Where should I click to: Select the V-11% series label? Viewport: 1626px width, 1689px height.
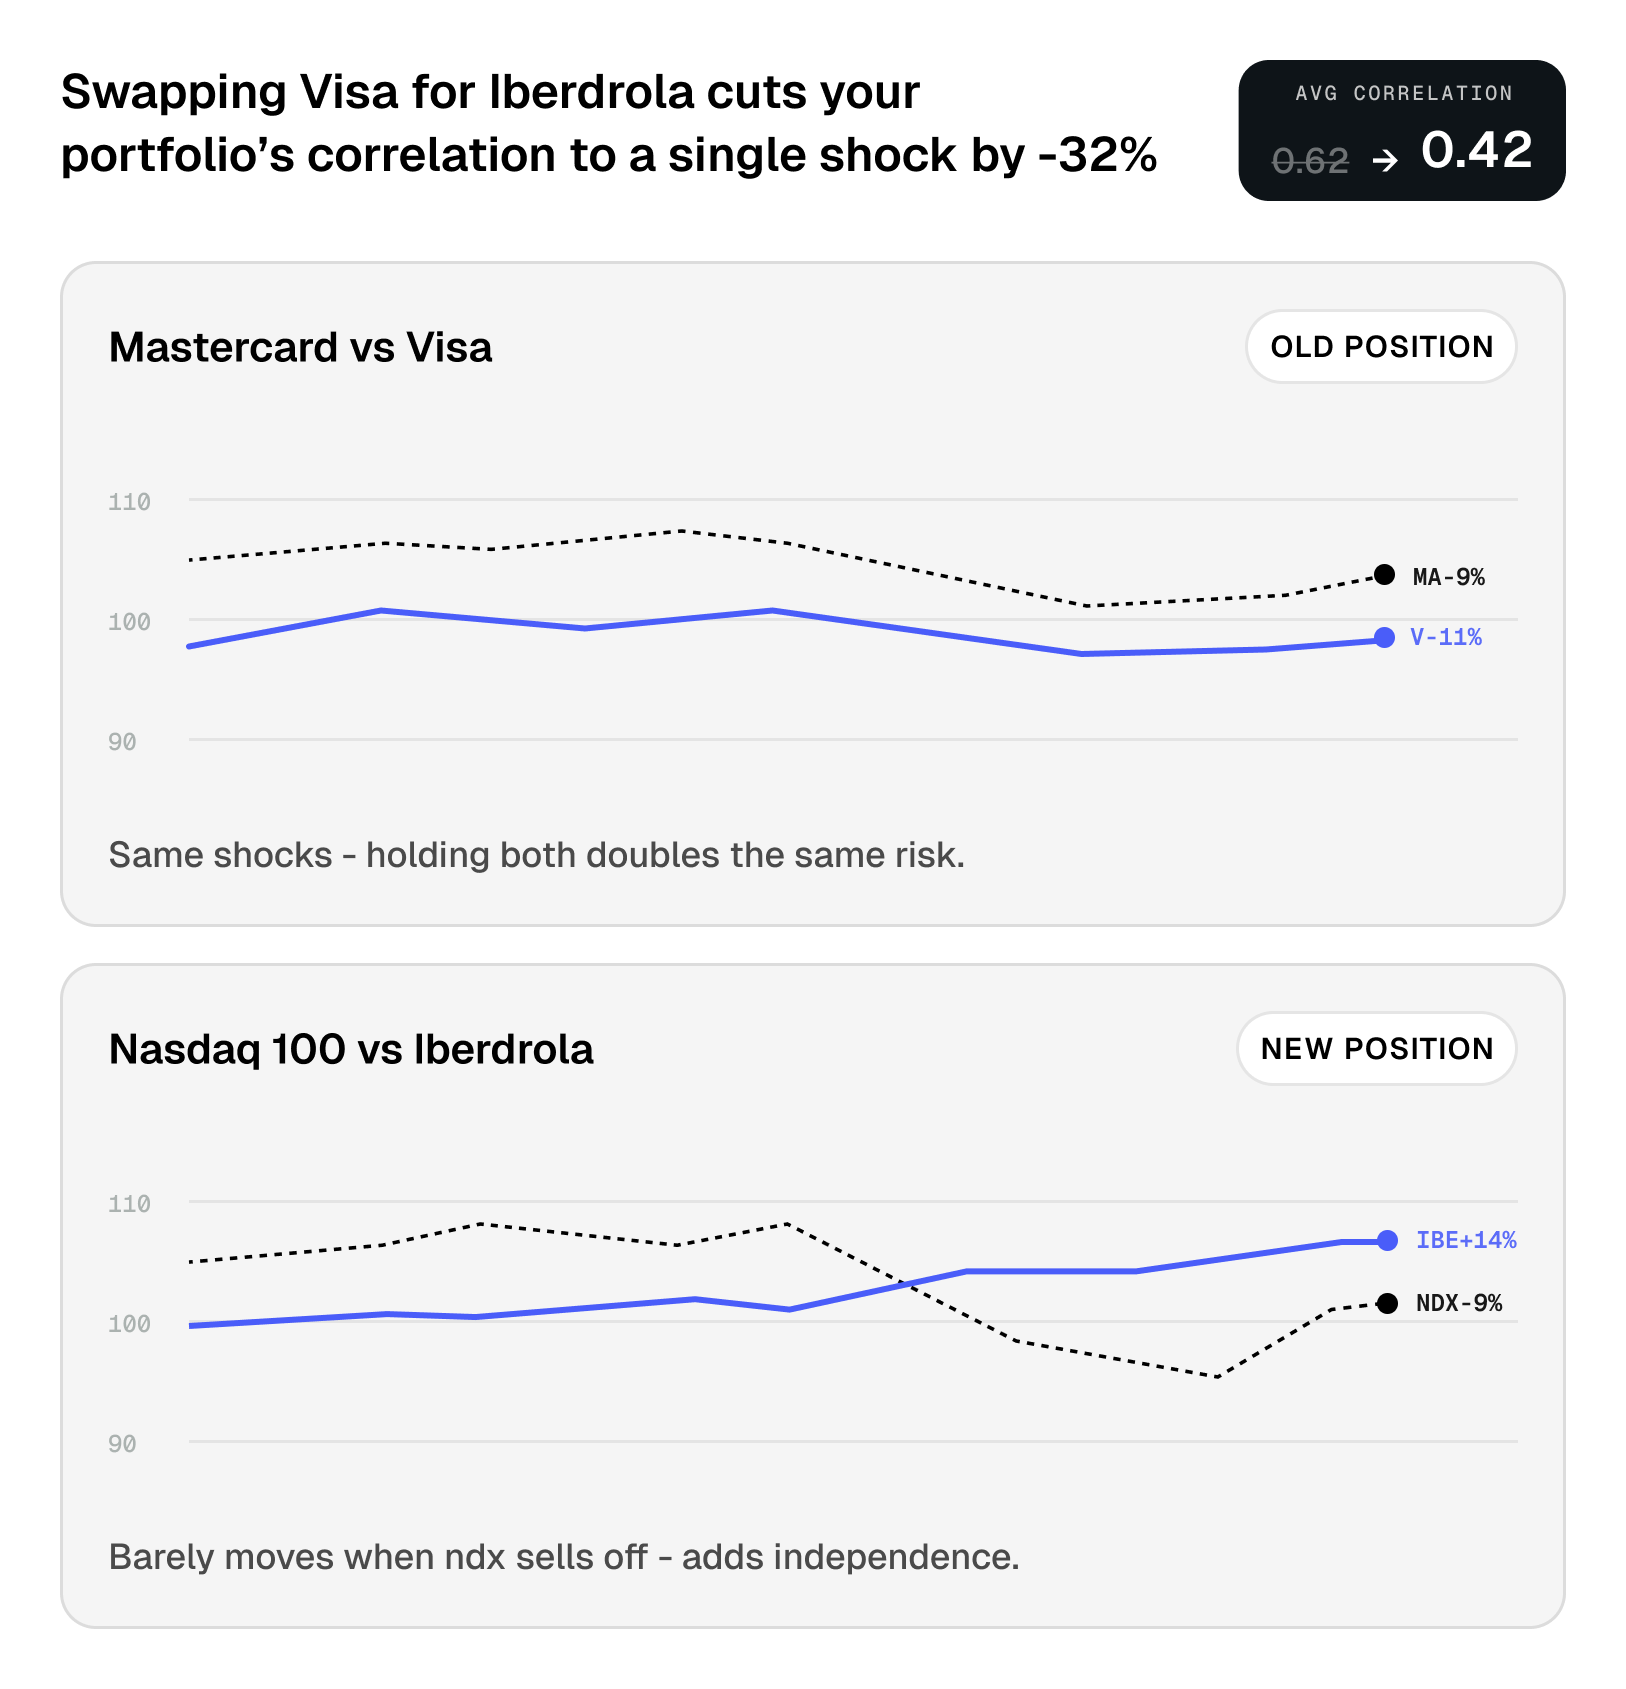(x=1446, y=637)
